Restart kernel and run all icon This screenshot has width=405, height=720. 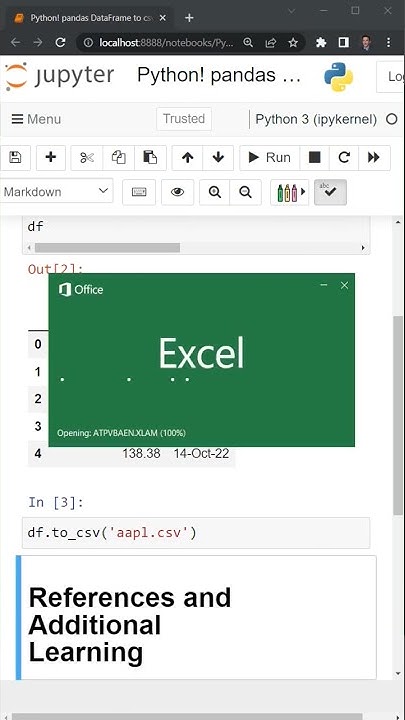pyautogui.click(x=374, y=158)
